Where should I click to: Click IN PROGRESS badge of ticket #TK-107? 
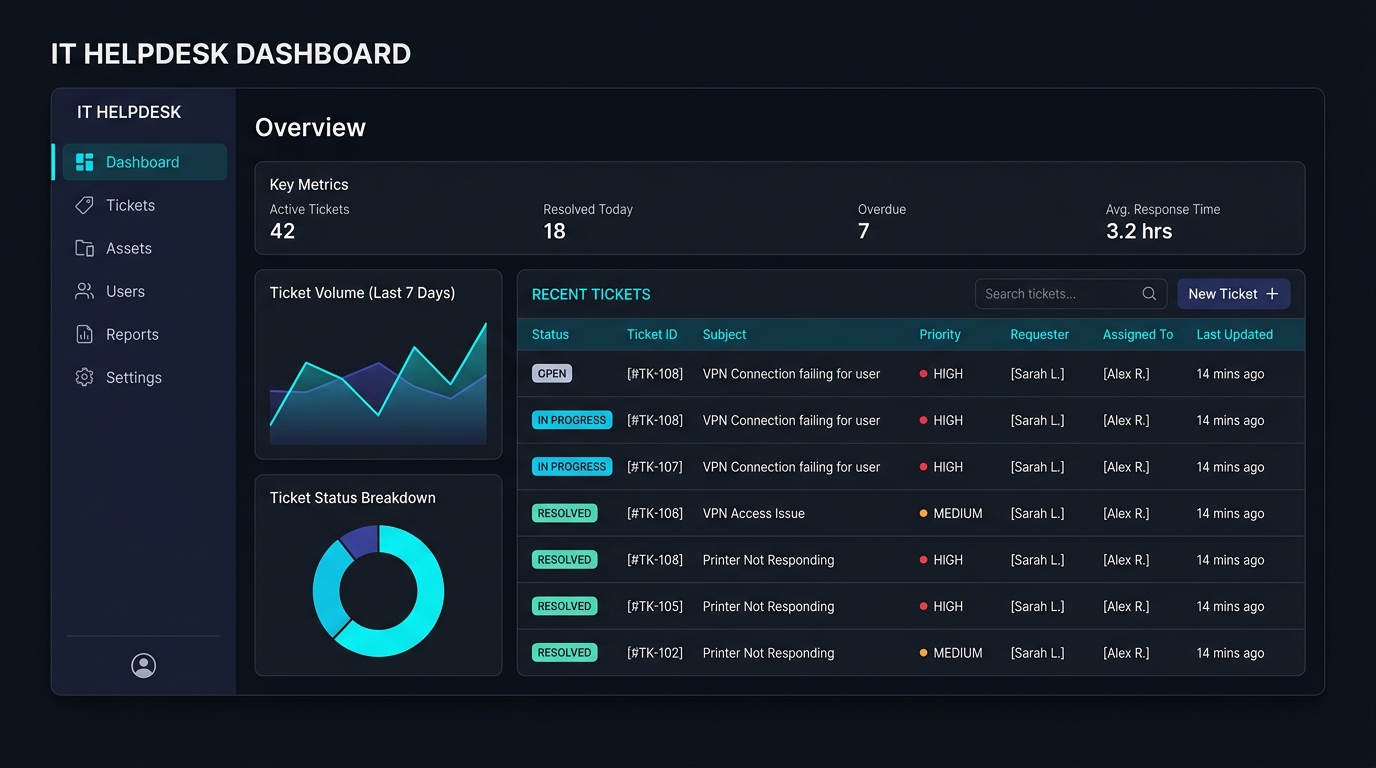pyautogui.click(x=572, y=467)
